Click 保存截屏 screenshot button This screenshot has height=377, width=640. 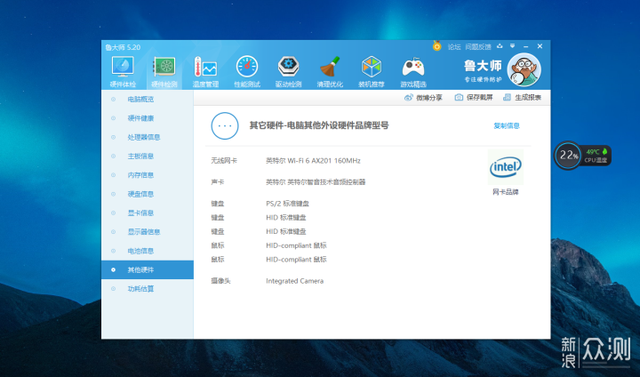click(474, 98)
